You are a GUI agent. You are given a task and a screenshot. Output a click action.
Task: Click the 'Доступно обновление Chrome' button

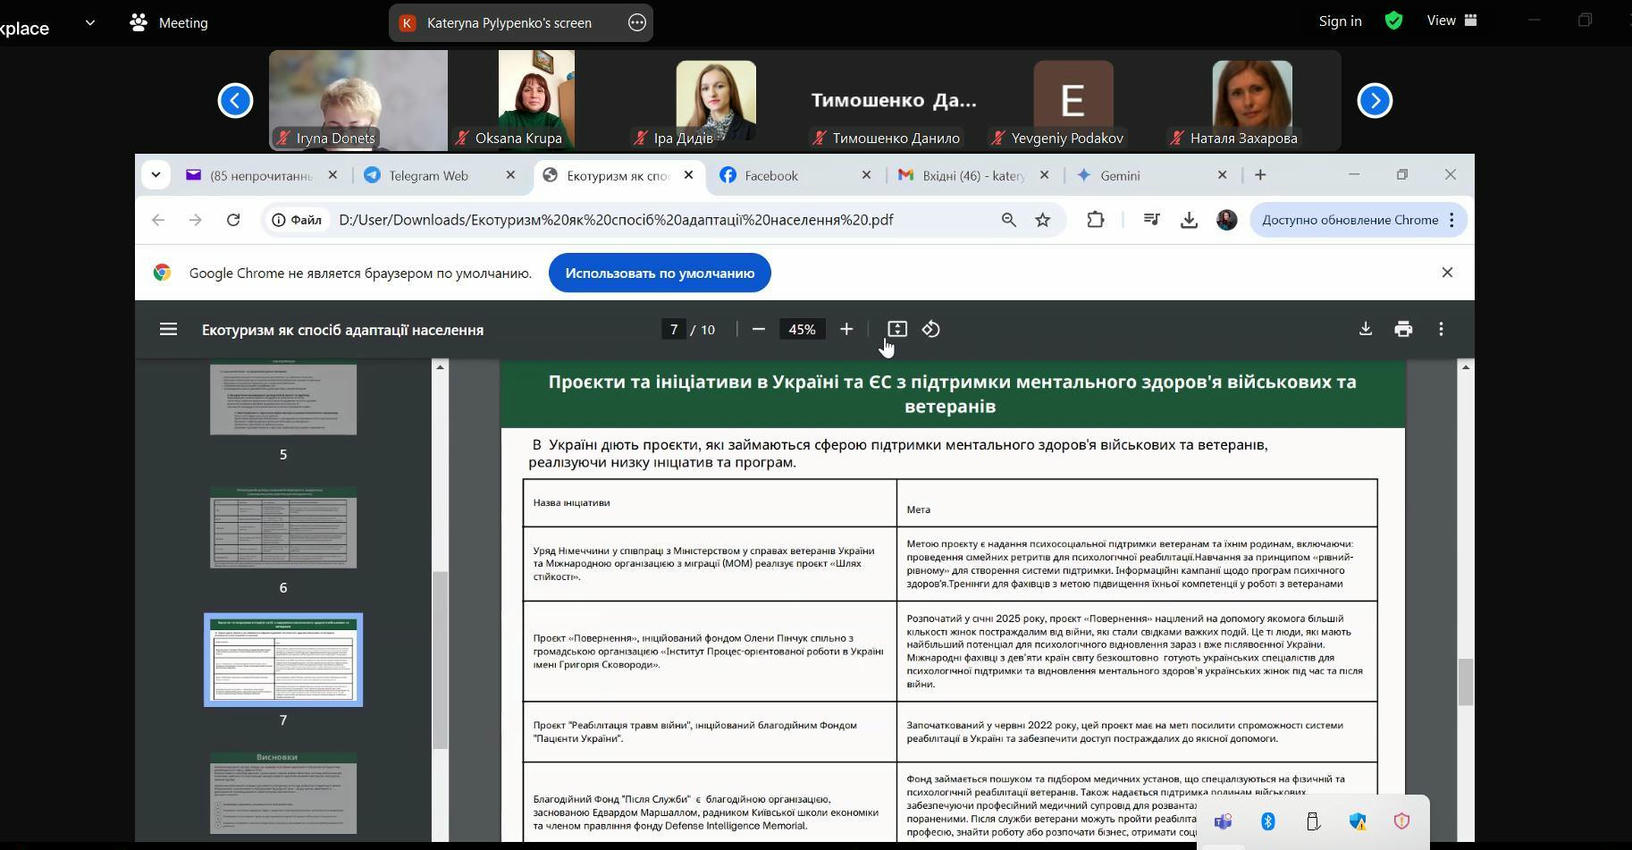click(x=1349, y=220)
